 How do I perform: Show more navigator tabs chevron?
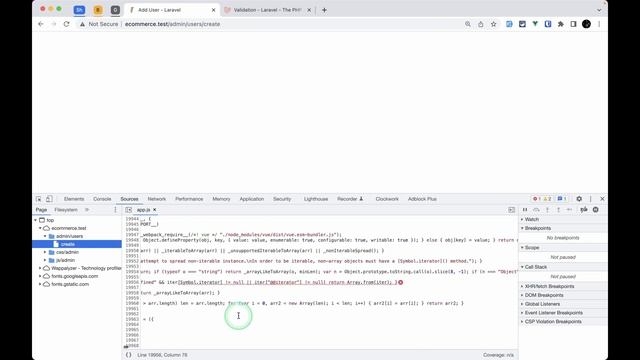click(x=87, y=210)
